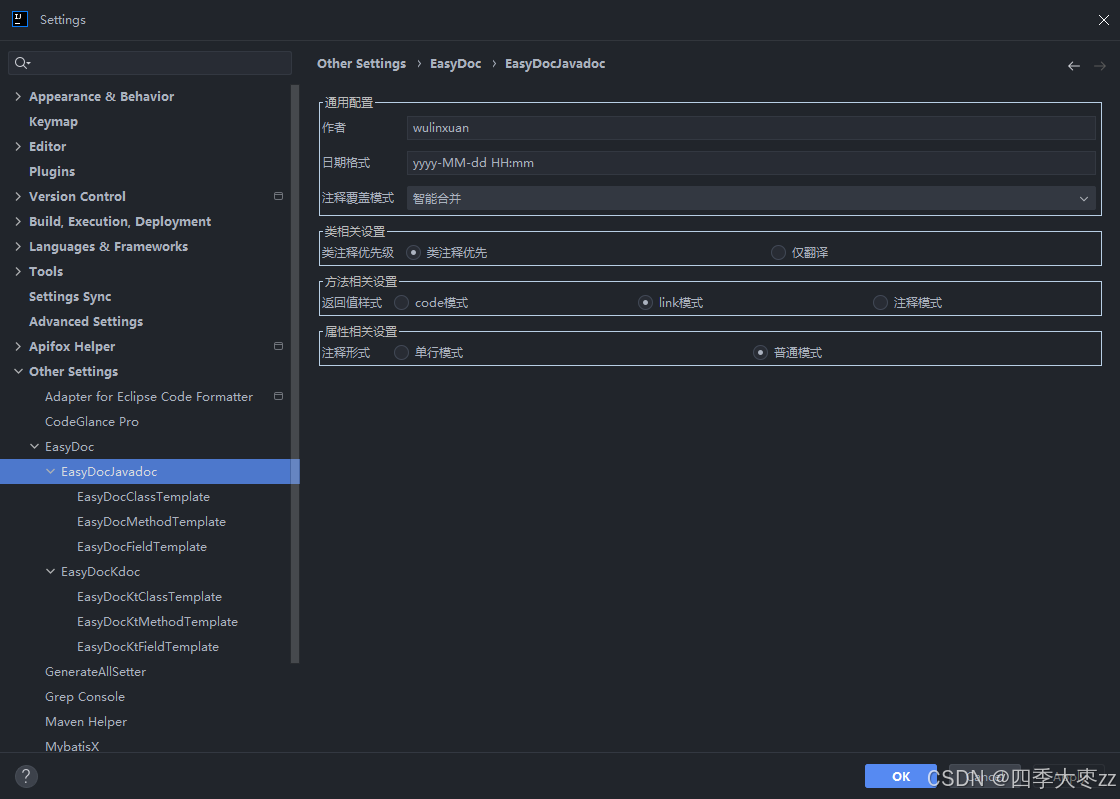This screenshot has height=799, width=1120.
Task: Open the 注释覆盖模式 dropdown
Action: (x=751, y=199)
